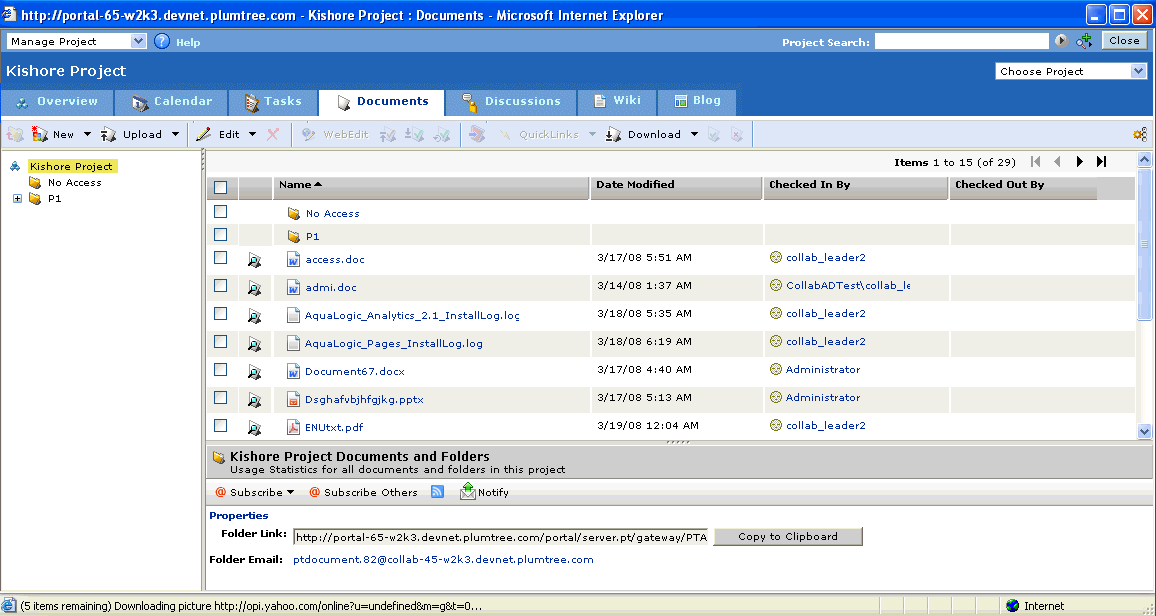Switch to the Tasks tab
Screen dimensions: 1156x616
click(x=273, y=102)
